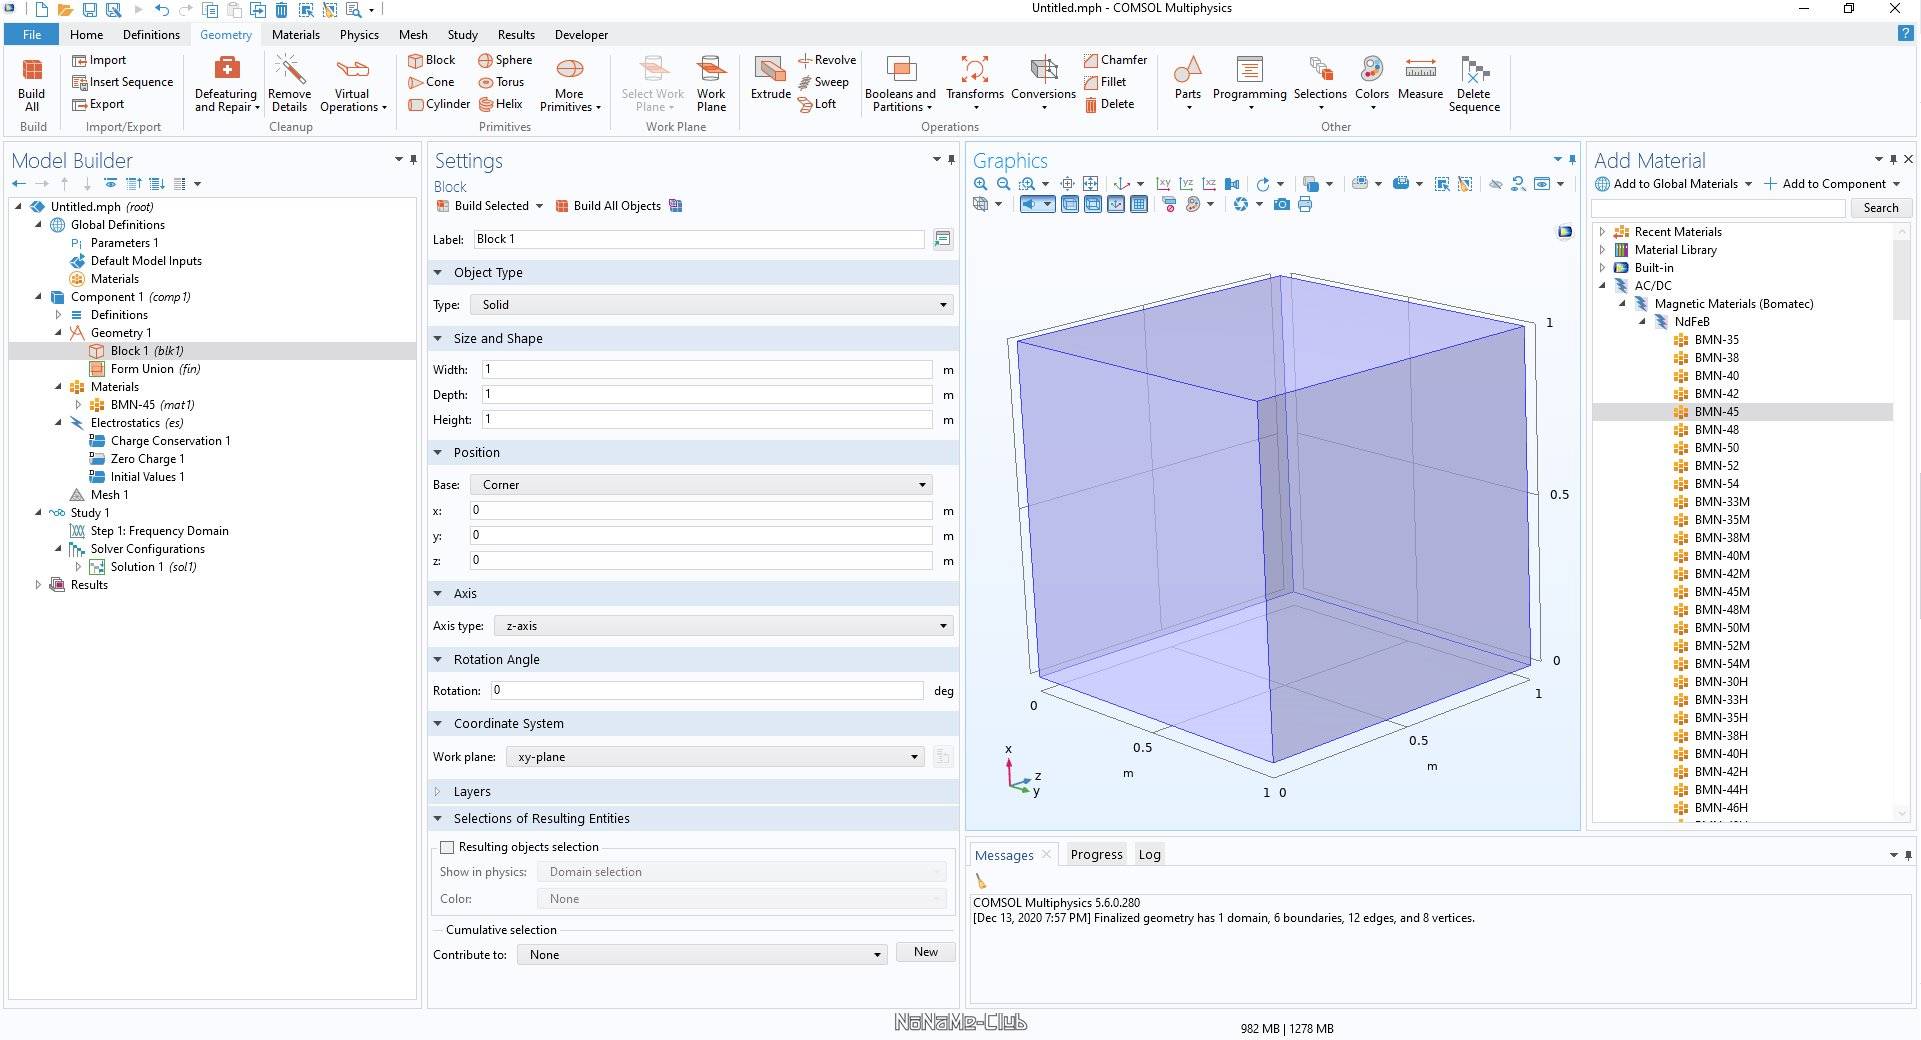Screen dimensions: 1921x1040
Task: Add a Sphere primitive
Action: coord(505,60)
